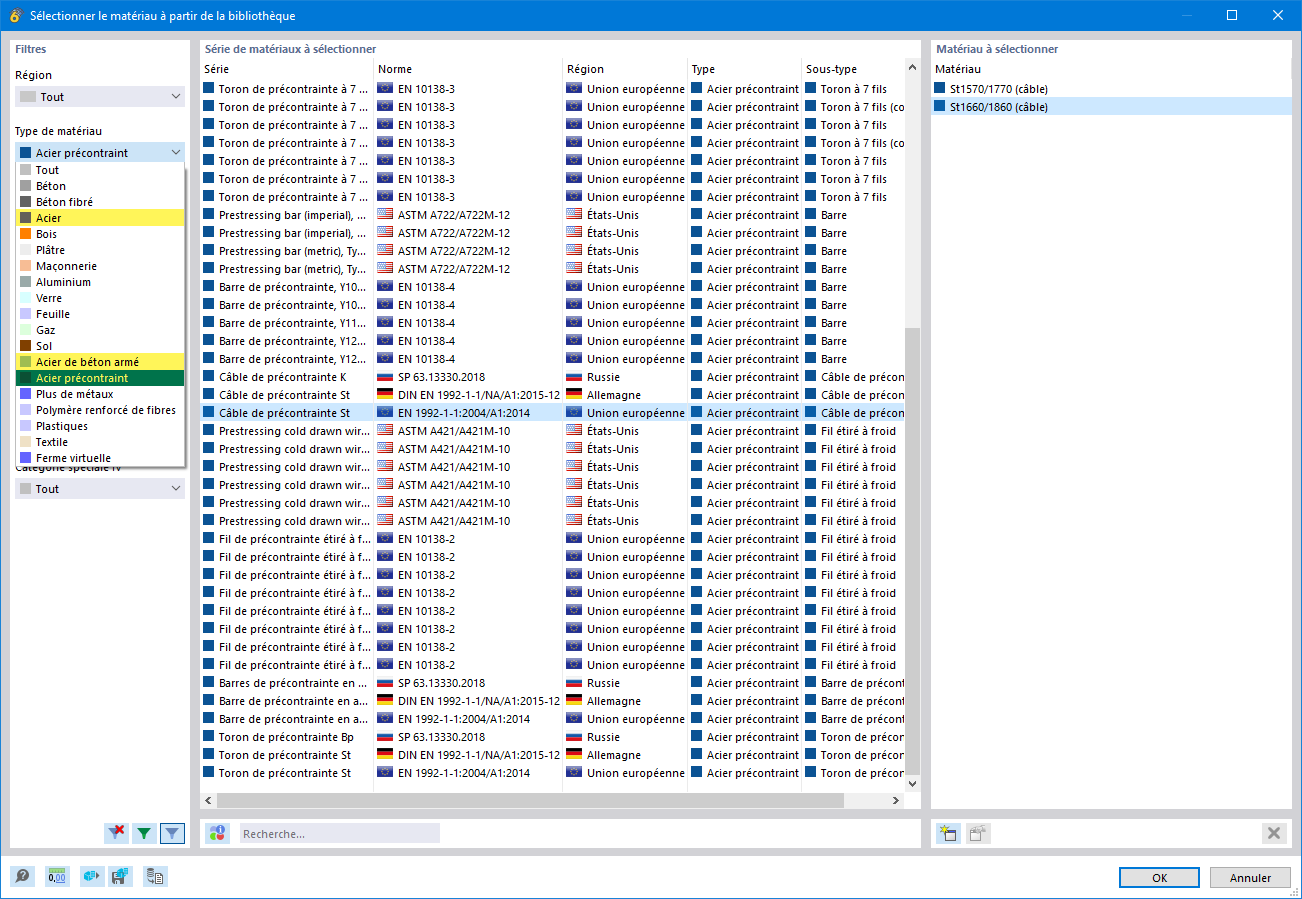
Task: Select Polymère renforcé de fibres option
Action: (x=100, y=410)
